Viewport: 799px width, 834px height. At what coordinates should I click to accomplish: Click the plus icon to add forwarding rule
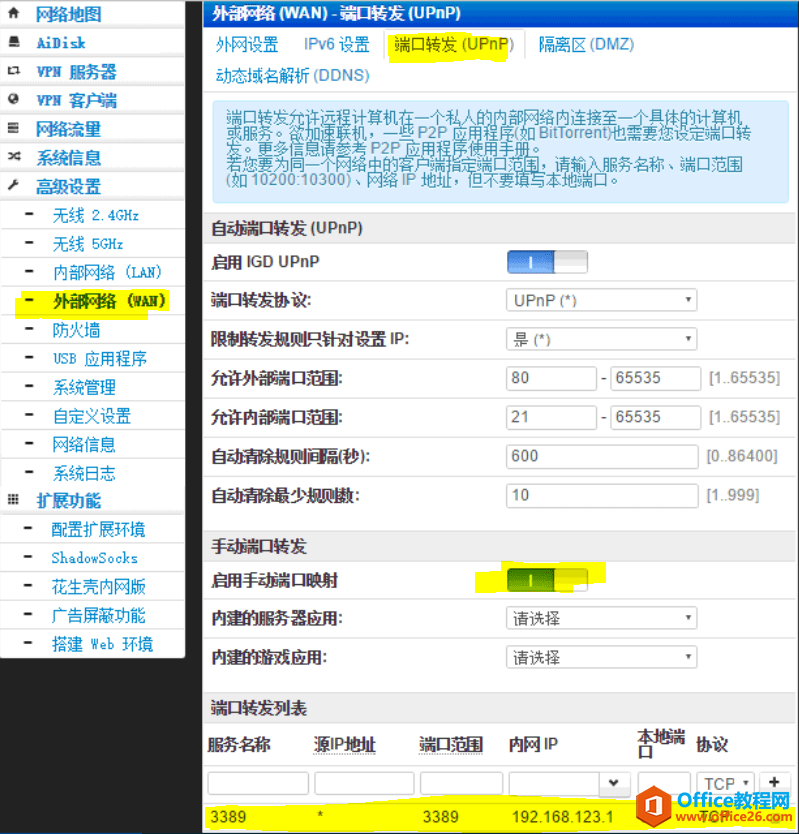click(774, 782)
